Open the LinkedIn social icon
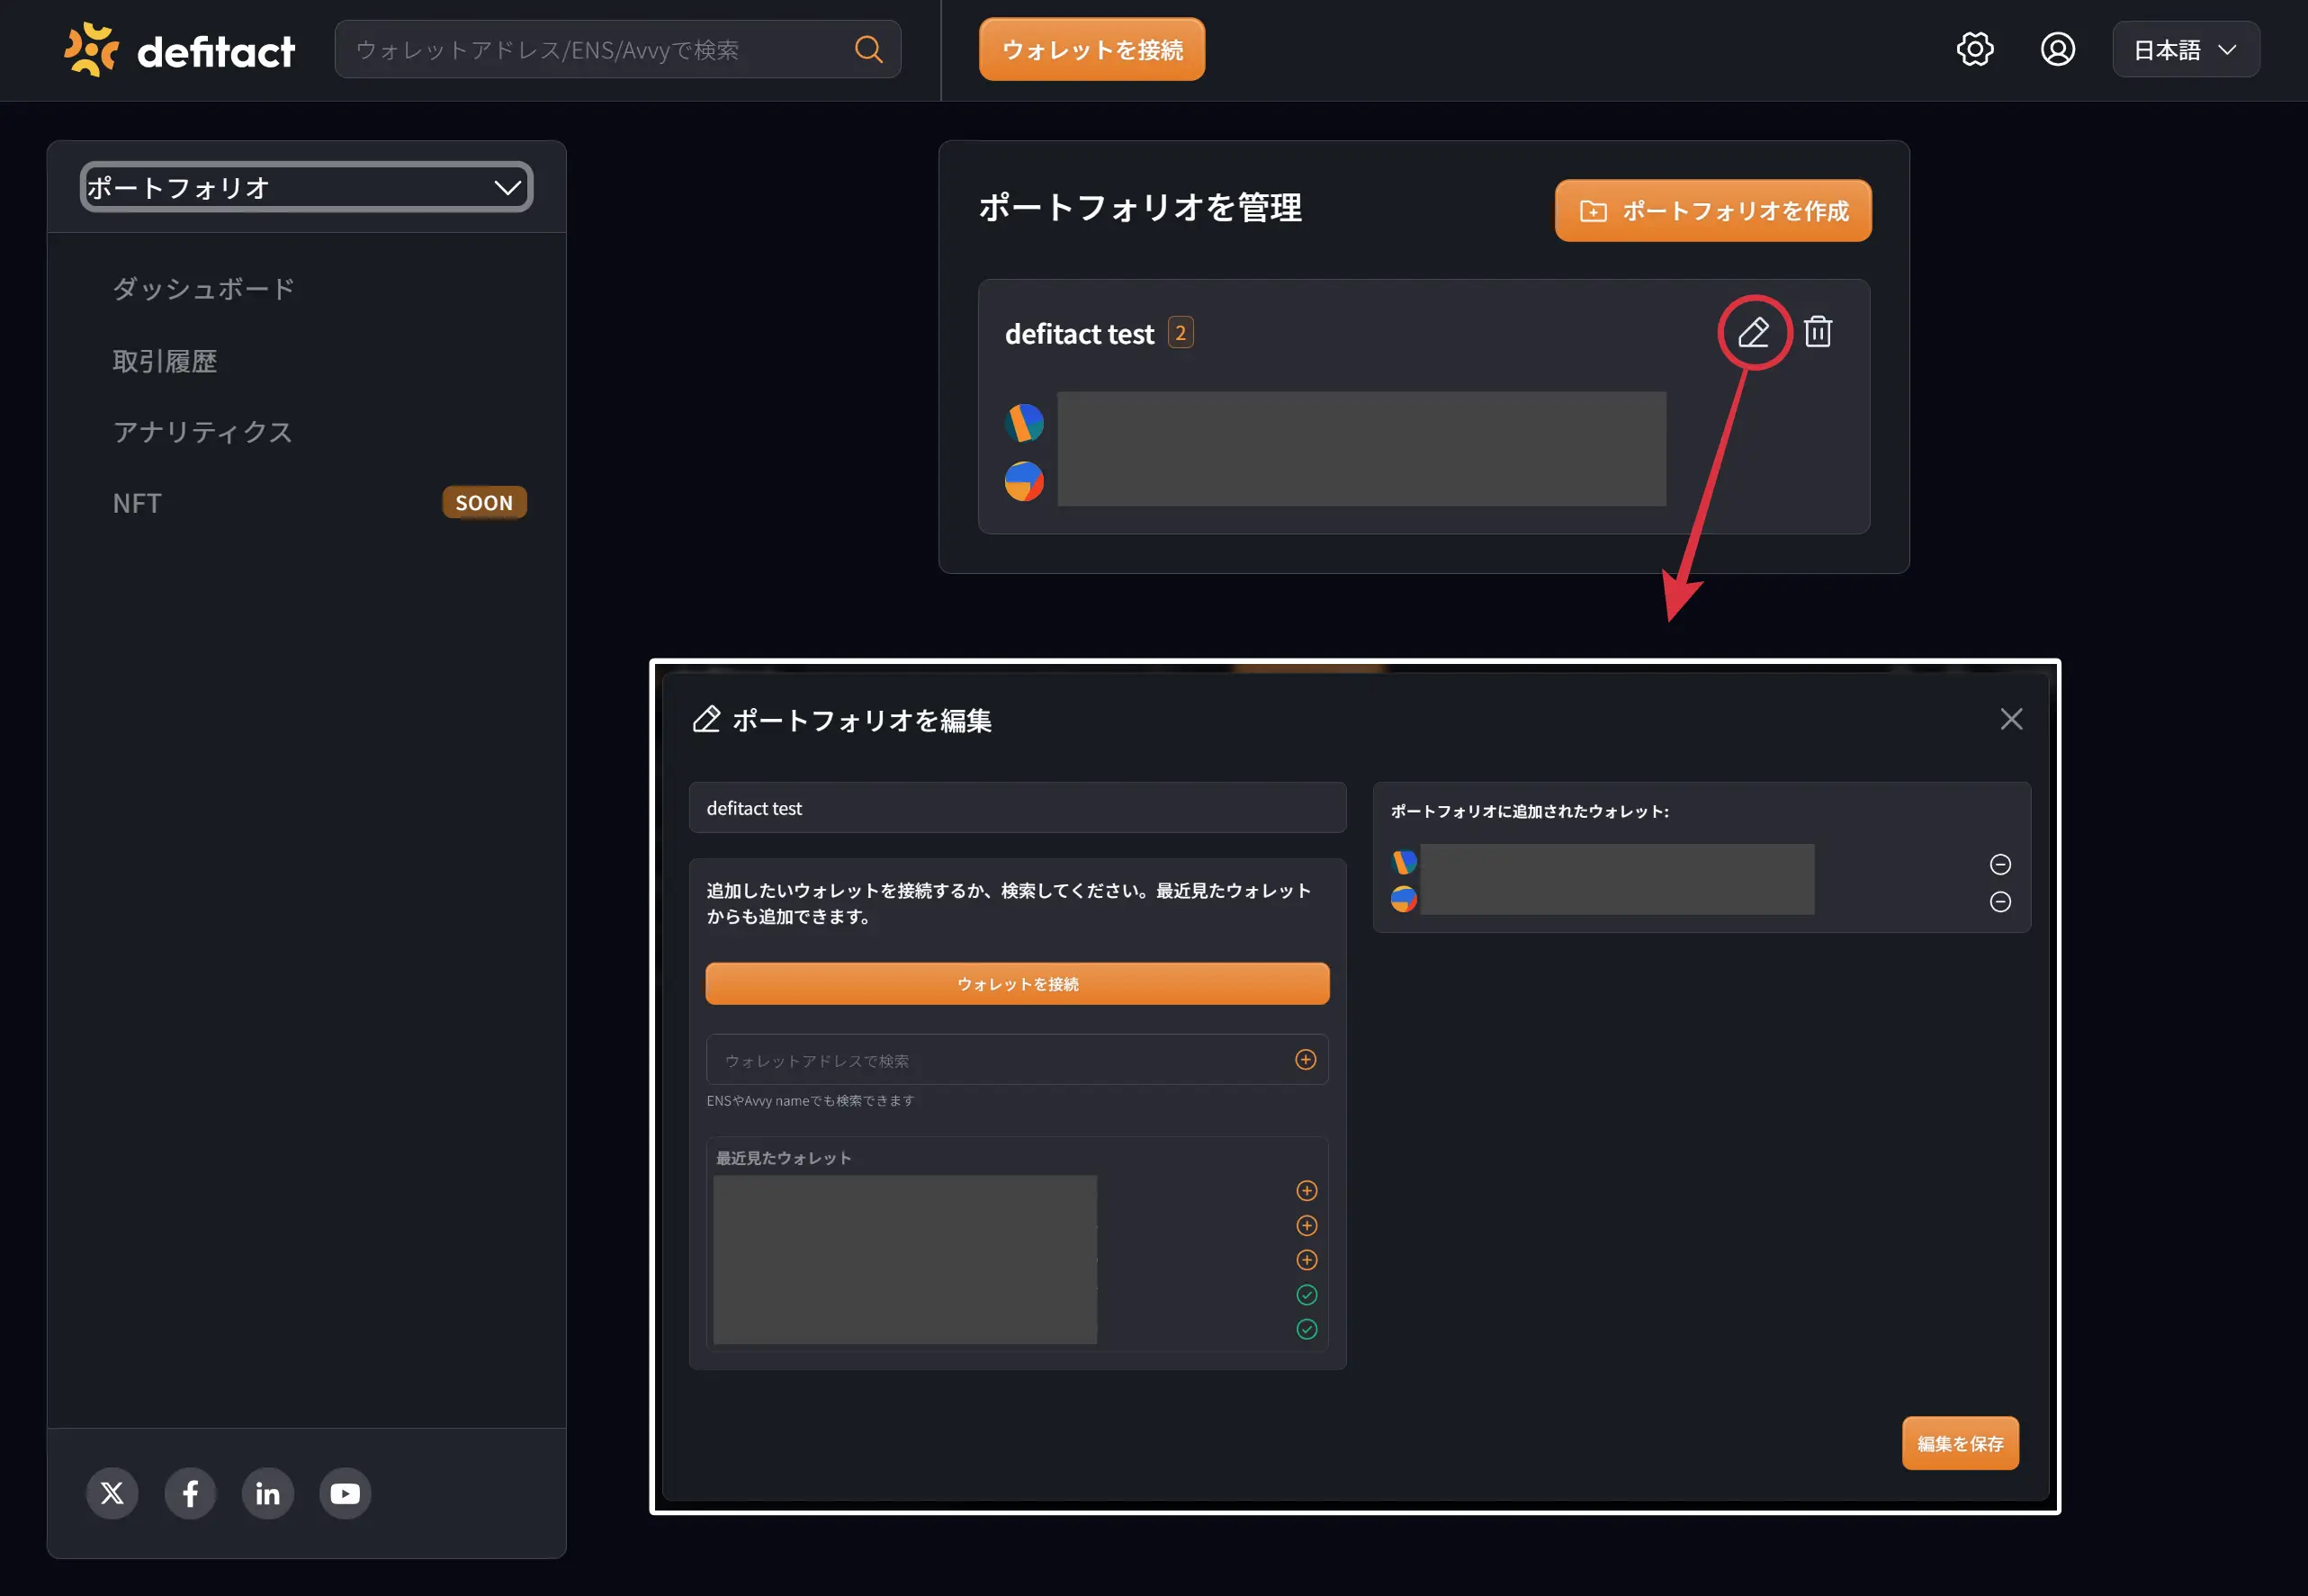Image resolution: width=2308 pixels, height=1596 pixels. coord(267,1493)
